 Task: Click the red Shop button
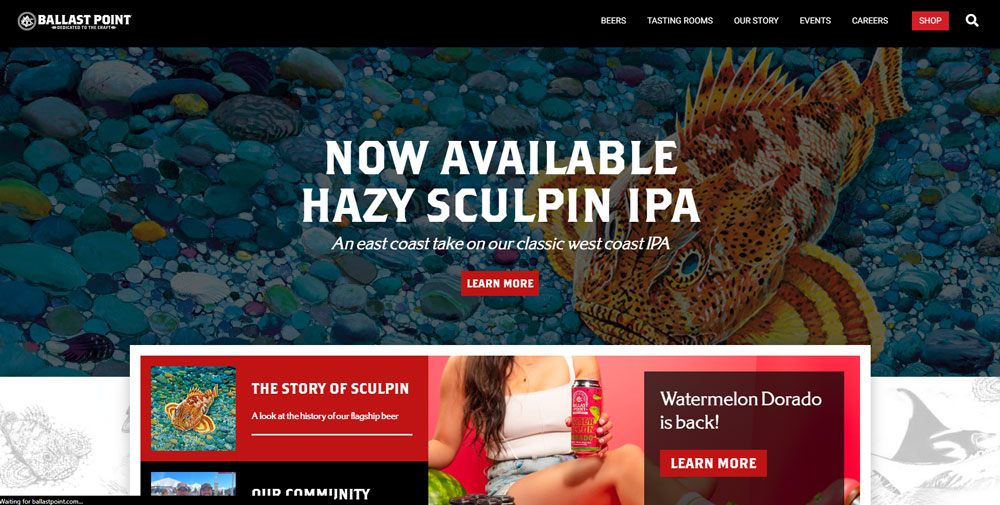(930, 20)
